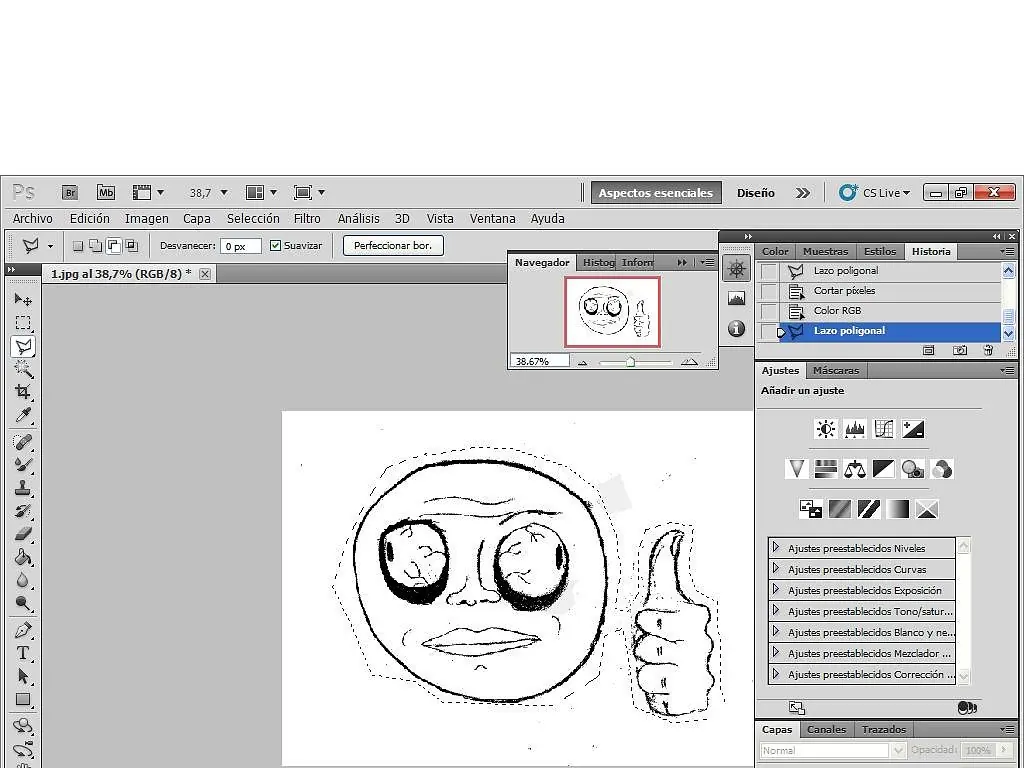Select the Magic Wand tool
The width and height of the screenshot is (1024, 768).
(x=23, y=369)
